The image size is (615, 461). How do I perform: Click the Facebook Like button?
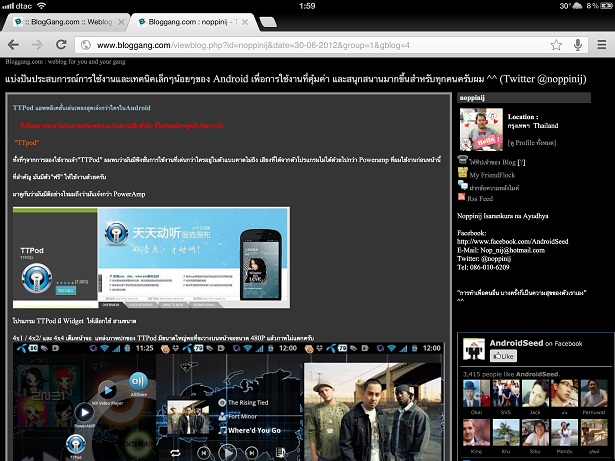(x=503, y=356)
